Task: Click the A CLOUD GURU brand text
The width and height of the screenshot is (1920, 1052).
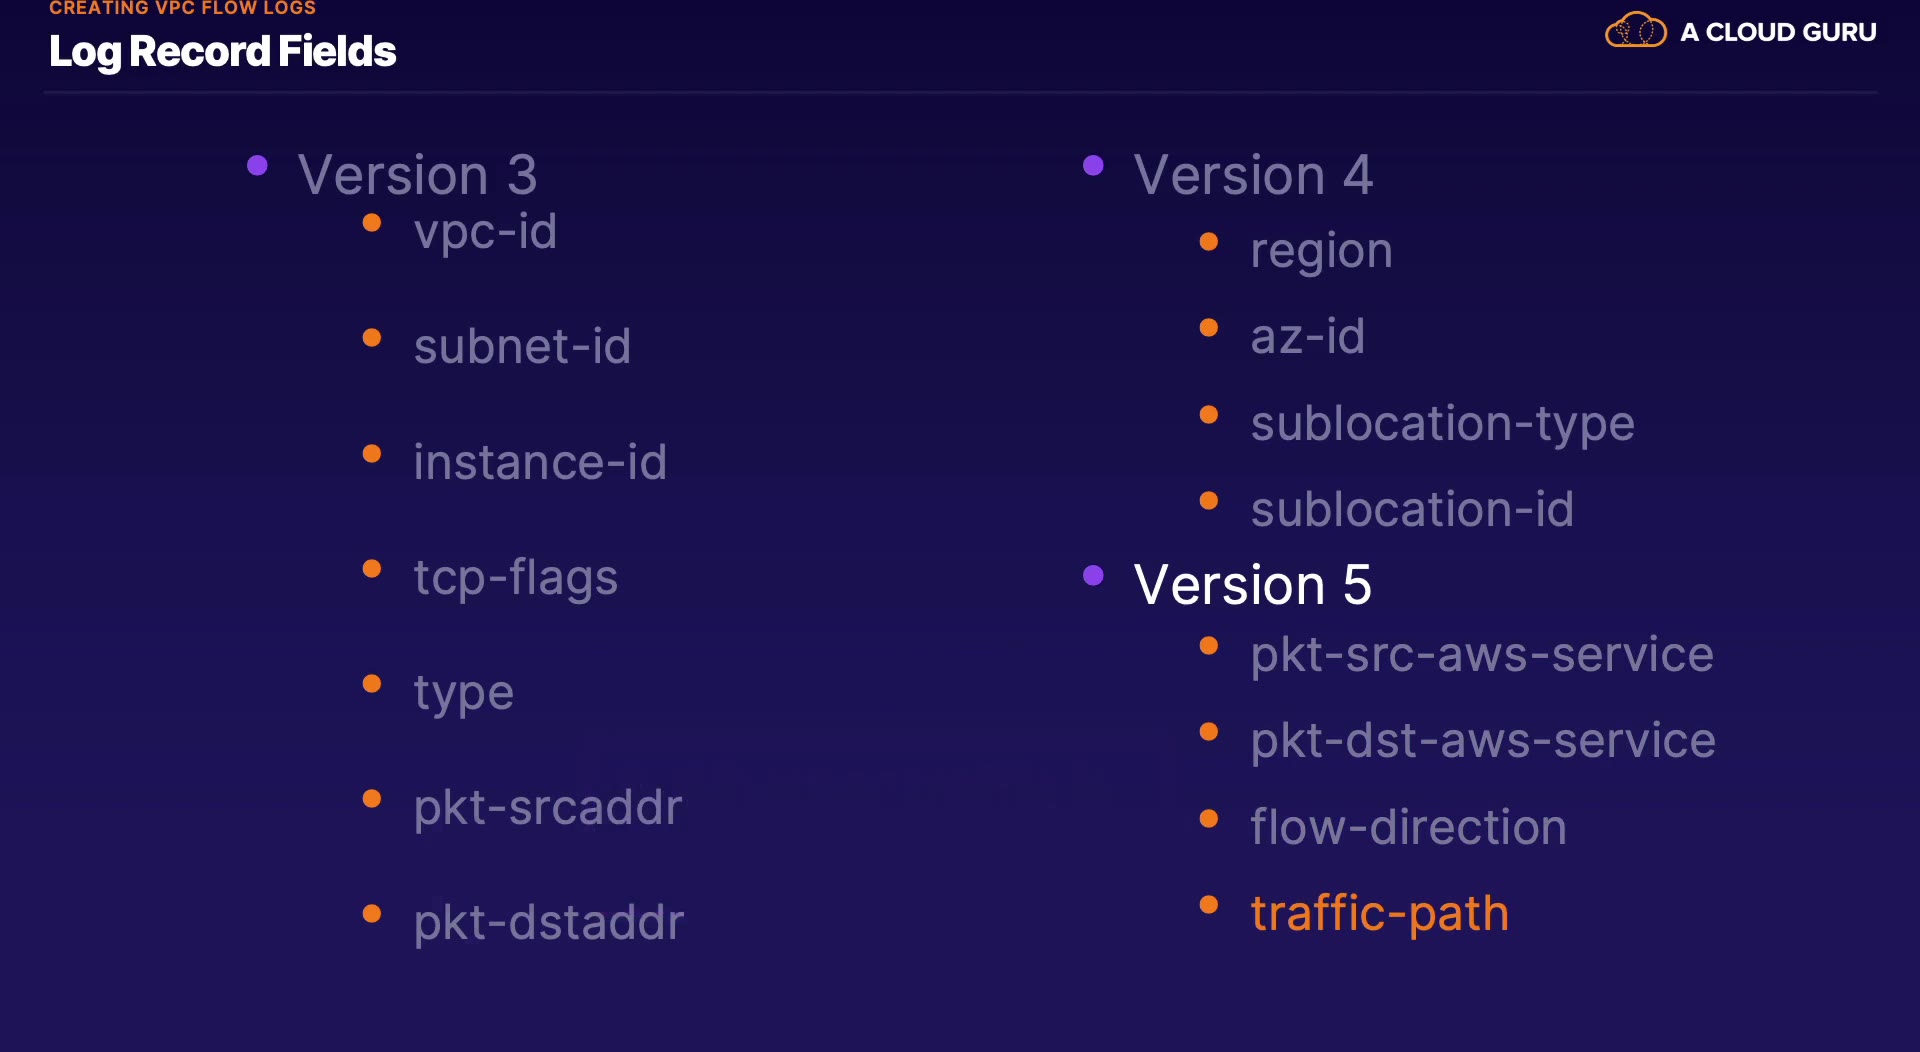Action: point(1778,32)
